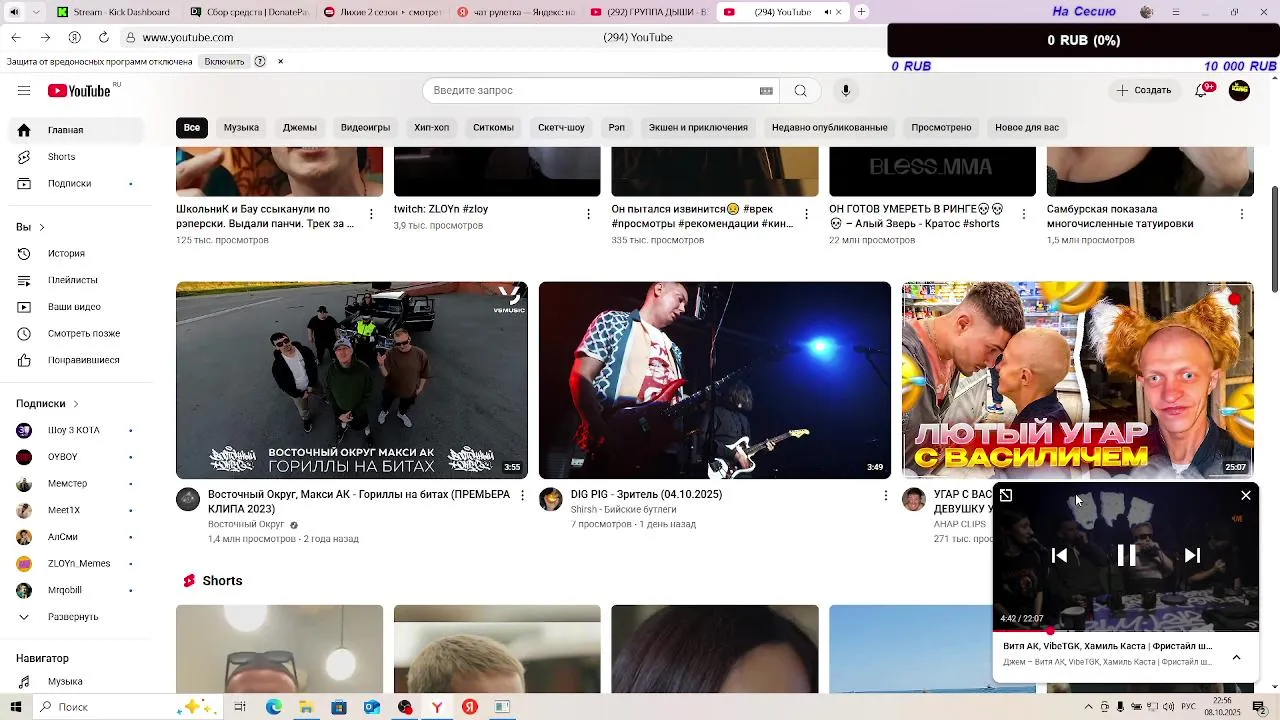Open the Гориллы на битах video thumbnail

(352, 380)
